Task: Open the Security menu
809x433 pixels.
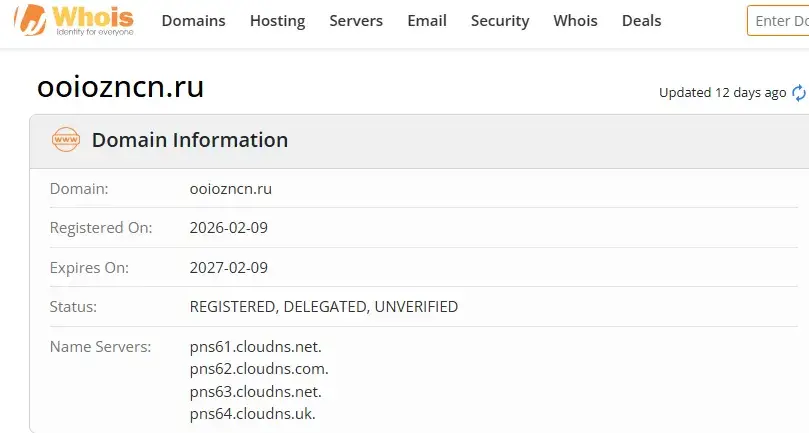Action: (500, 21)
